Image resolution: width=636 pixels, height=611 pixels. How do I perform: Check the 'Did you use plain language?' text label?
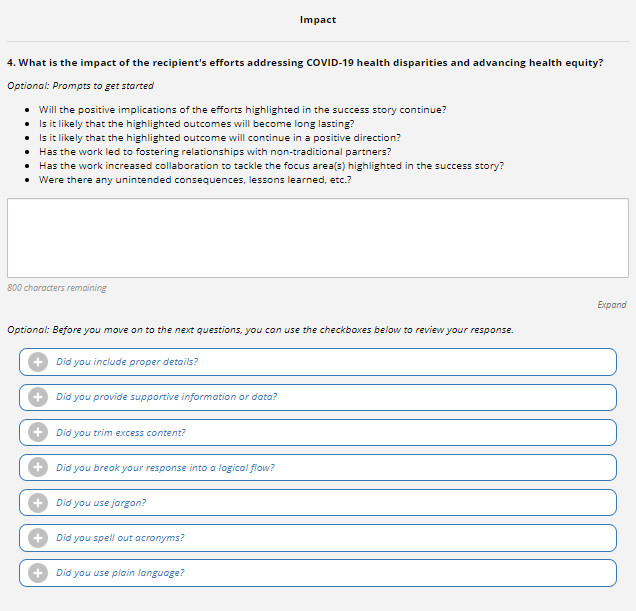tap(120, 573)
